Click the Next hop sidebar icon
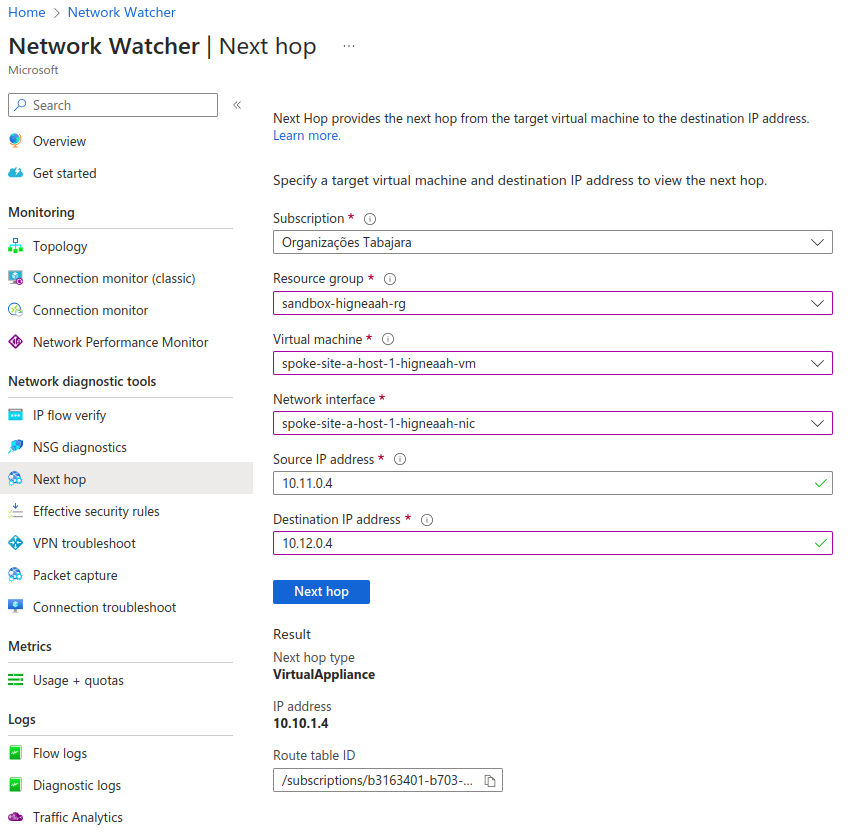 pos(15,479)
